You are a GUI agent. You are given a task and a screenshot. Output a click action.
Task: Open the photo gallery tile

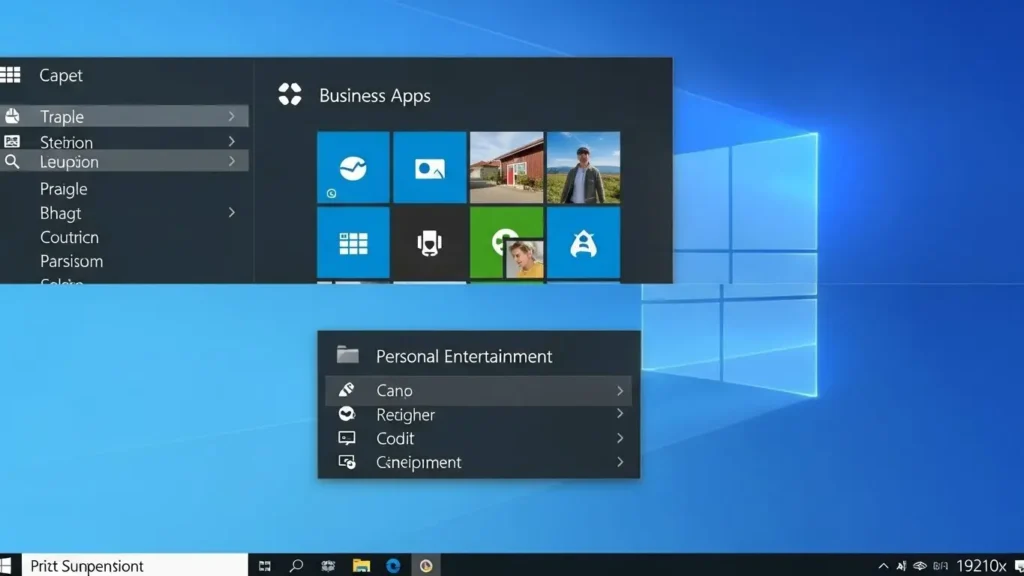tap(430, 168)
